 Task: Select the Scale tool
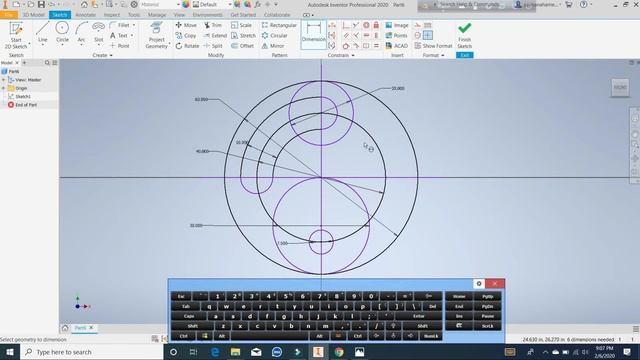pyautogui.click(x=241, y=25)
